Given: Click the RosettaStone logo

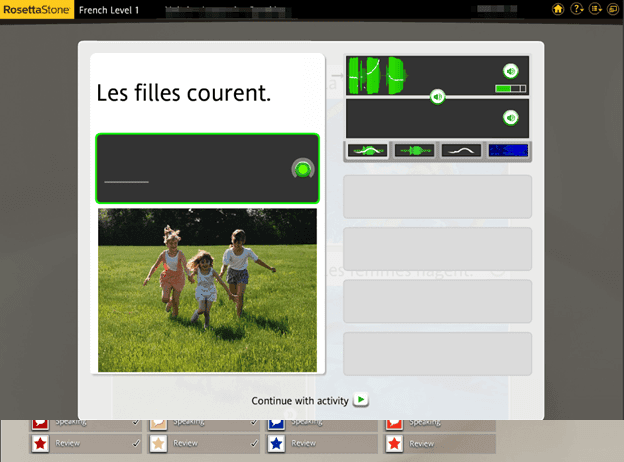Looking at the screenshot, I should click(x=37, y=10).
